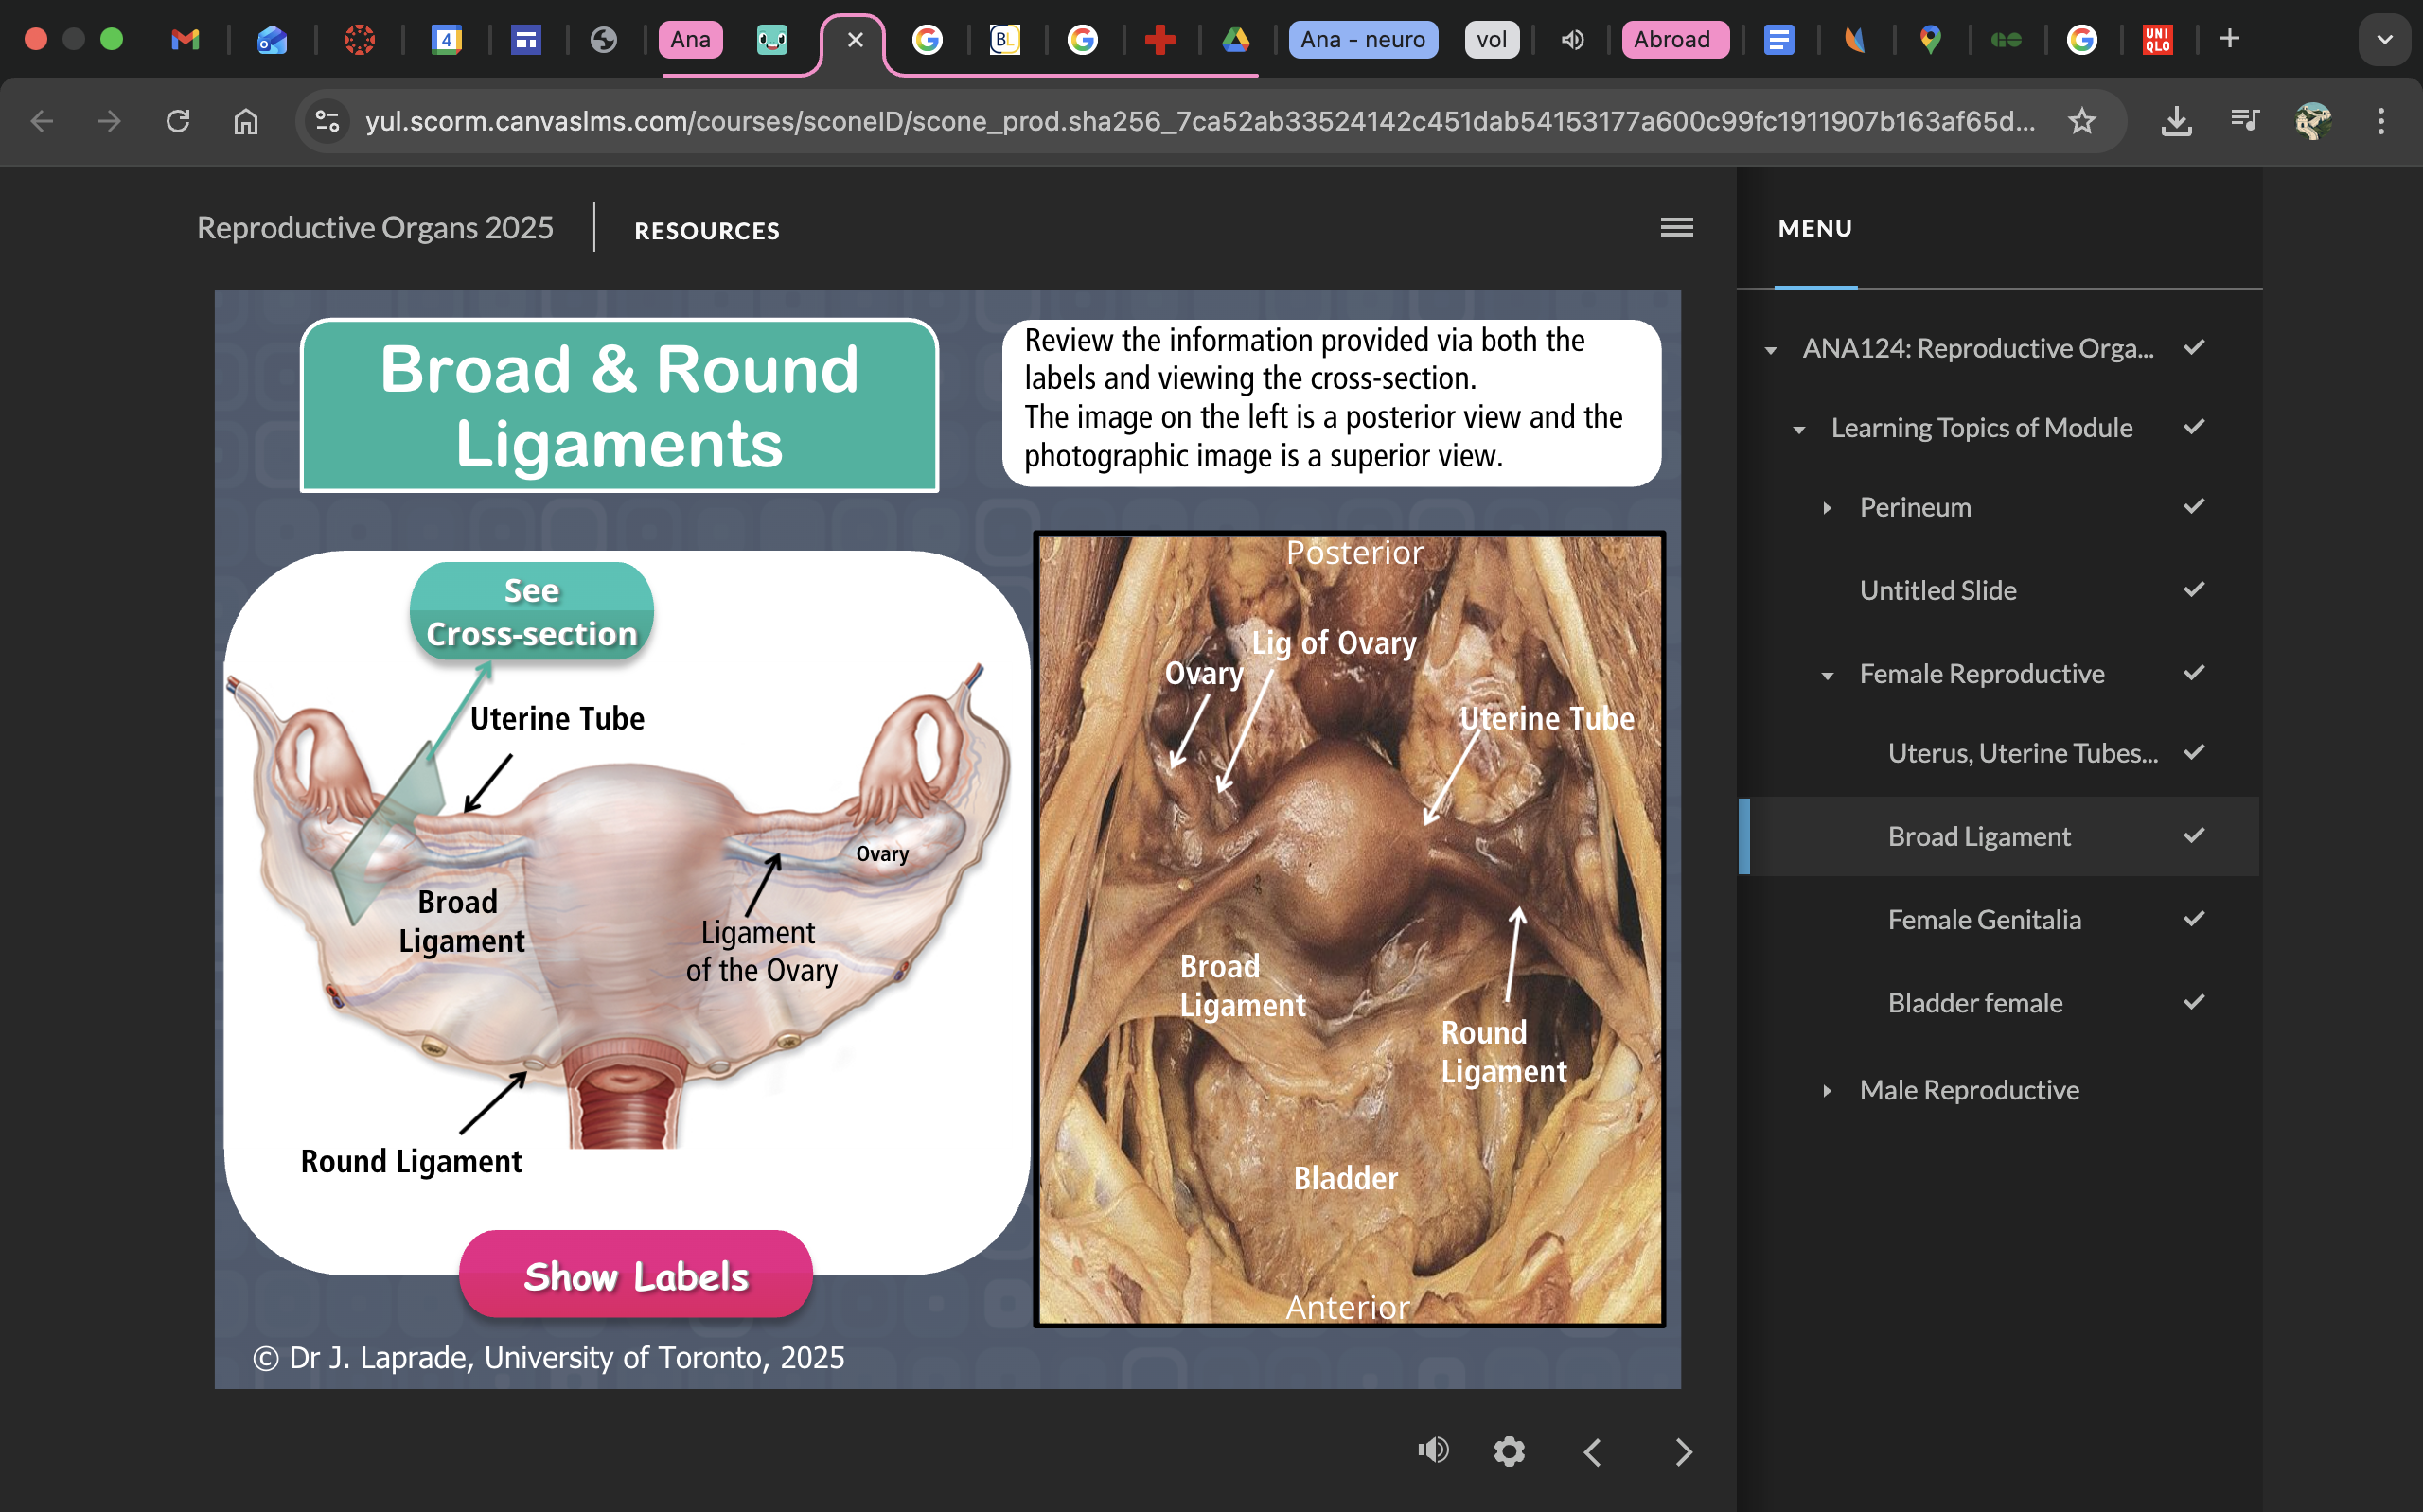This screenshot has height=1512, width=2423.
Task: Mute audio using the speaker icon
Action: click(1433, 1450)
